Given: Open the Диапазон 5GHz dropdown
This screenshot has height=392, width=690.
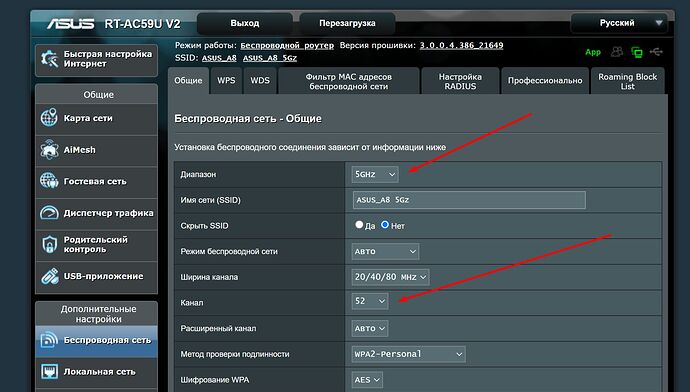Looking at the screenshot, I should pos(375,174).
